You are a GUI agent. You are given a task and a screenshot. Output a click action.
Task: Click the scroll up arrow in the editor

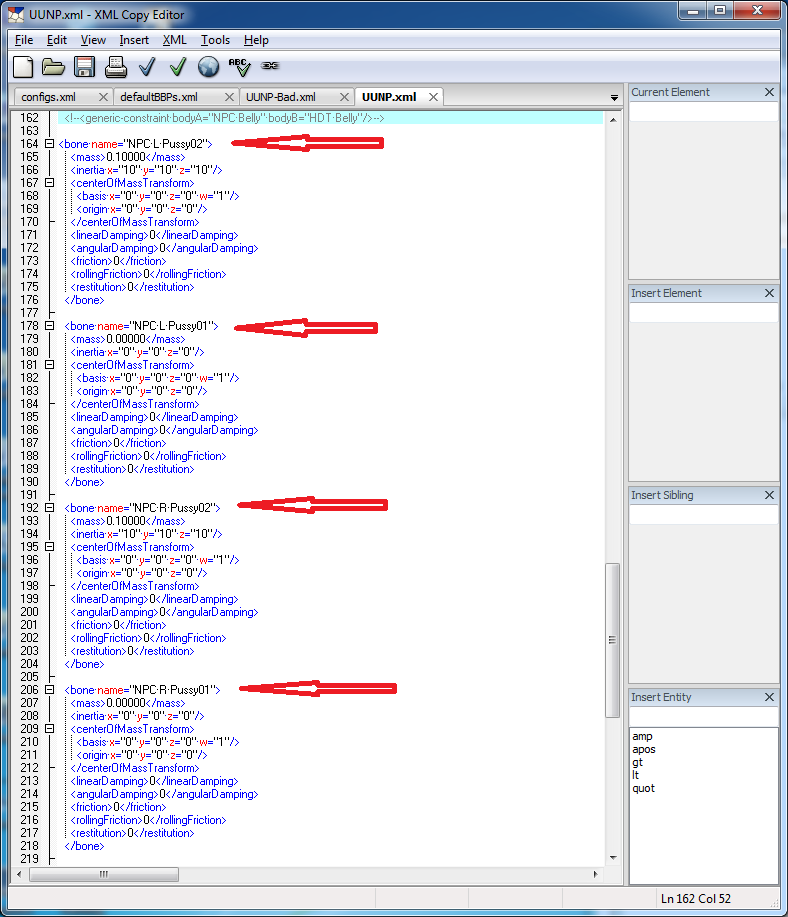tap(613, 120)
